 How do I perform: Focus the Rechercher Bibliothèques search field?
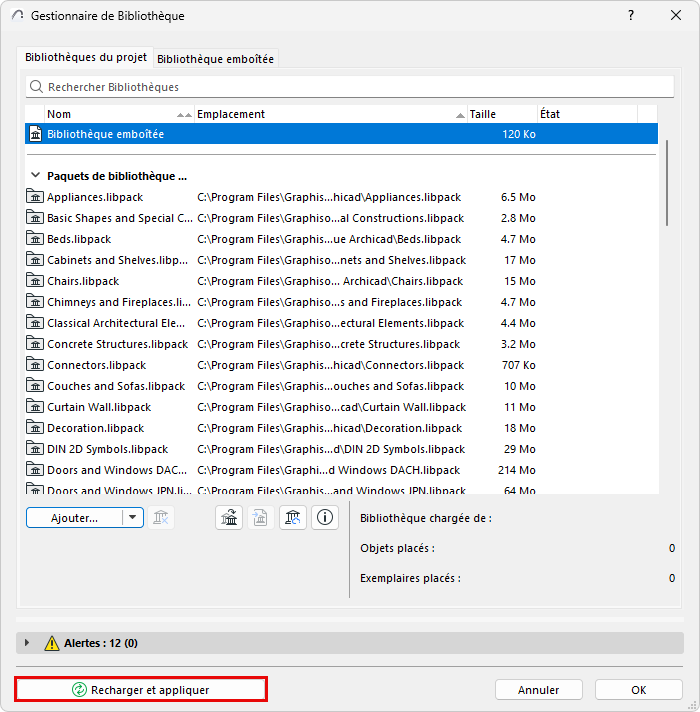click(x=350, y=87)
